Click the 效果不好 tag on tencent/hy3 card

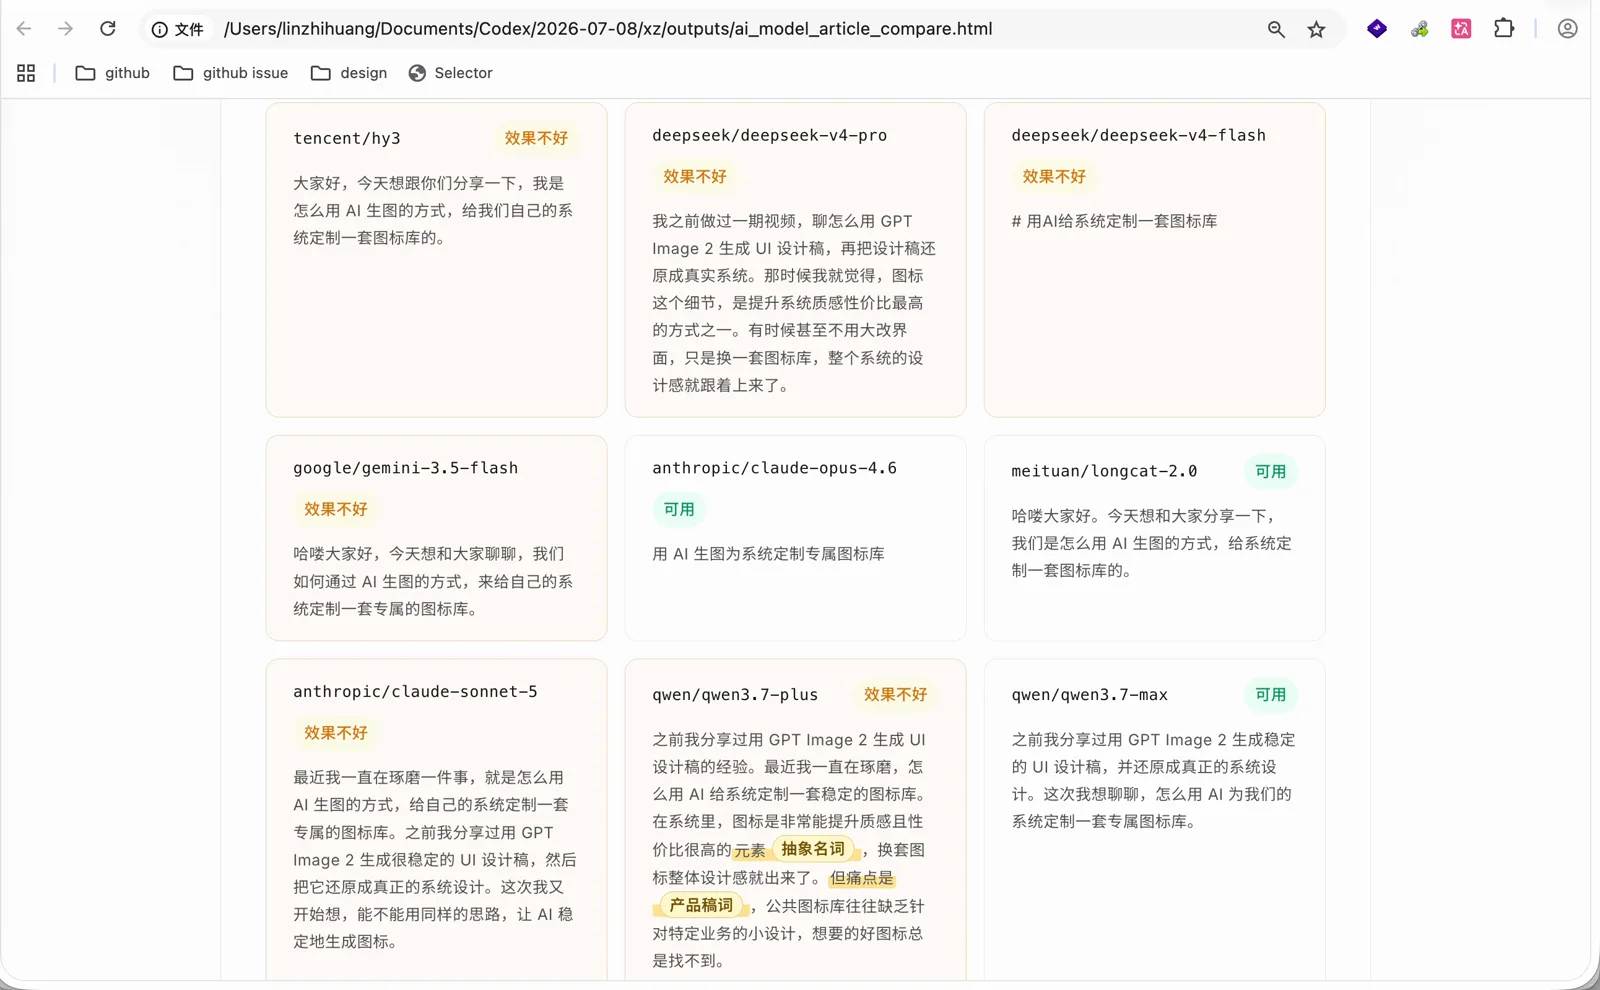(536, 138)
